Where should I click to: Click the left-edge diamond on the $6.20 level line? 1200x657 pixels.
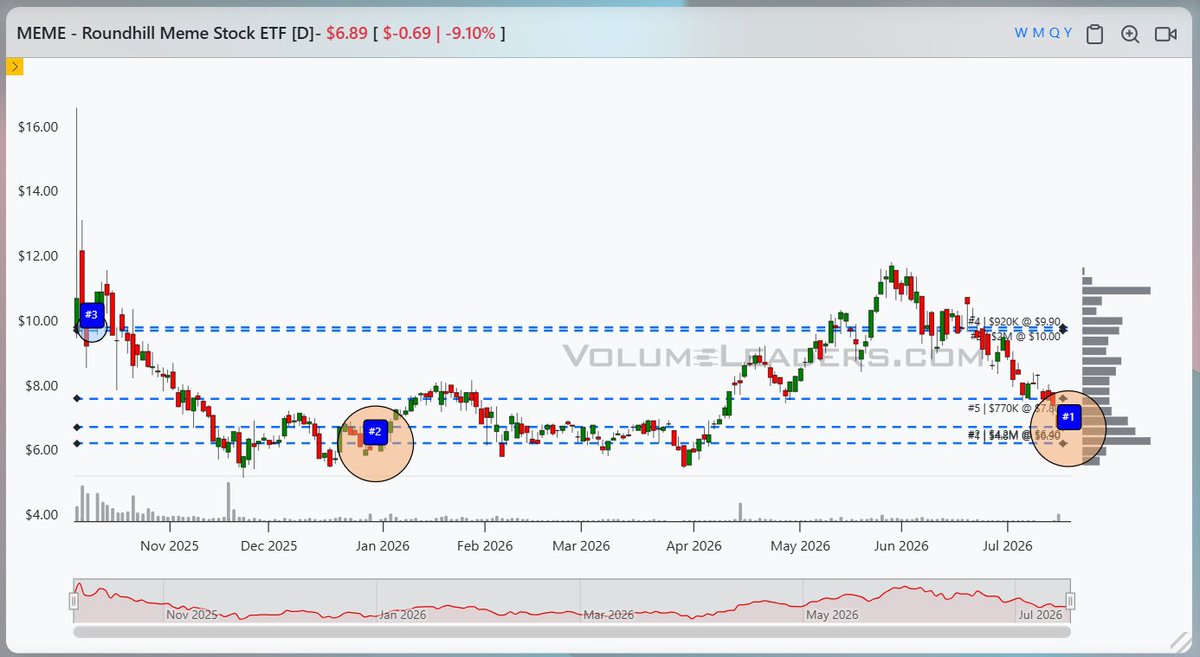click(x=78, y=443)
